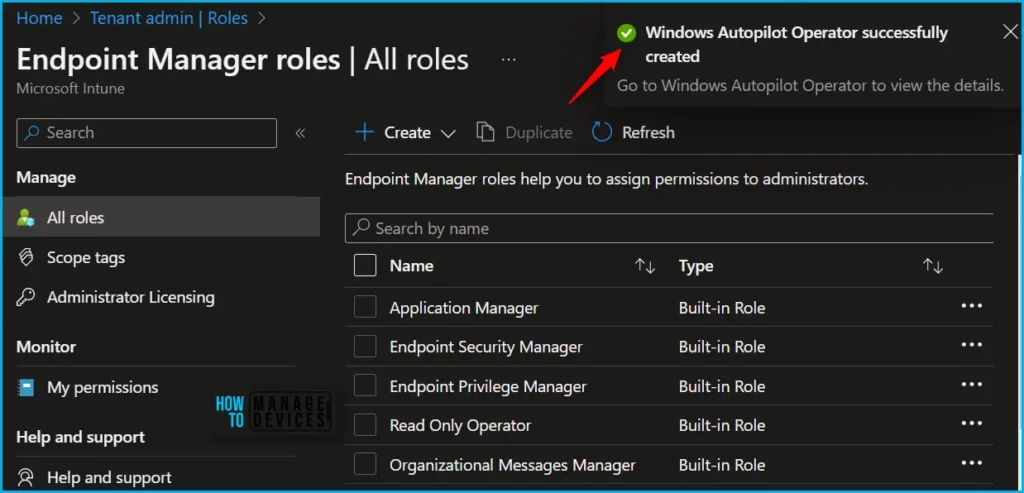
Task: Click the sidebar Search field
Action: tap(146, 133)
